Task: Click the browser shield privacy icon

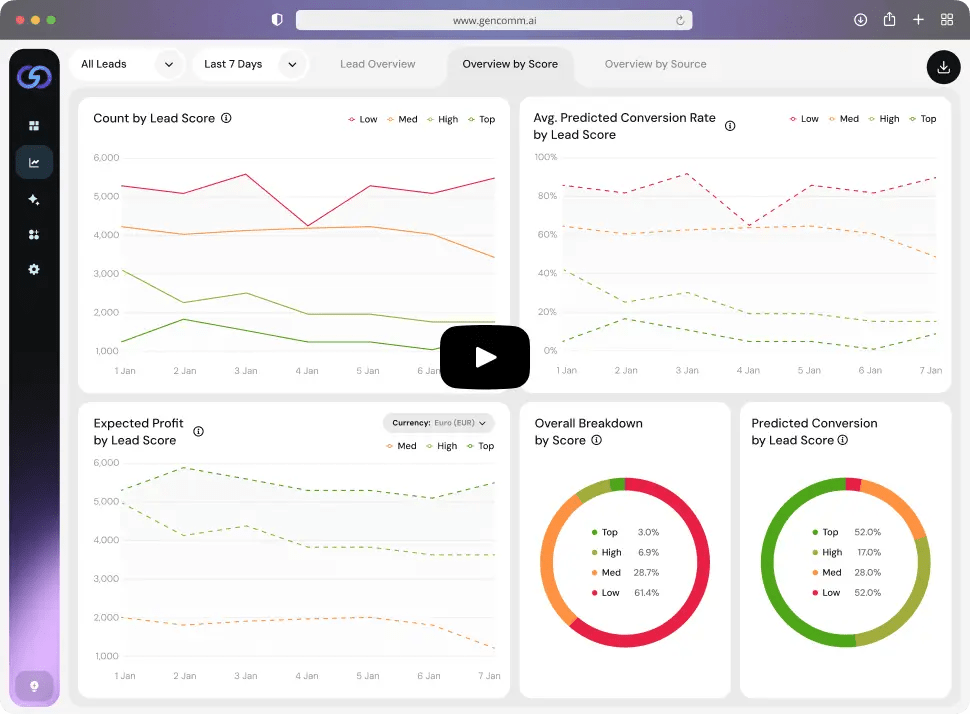Action: point(277,20)
